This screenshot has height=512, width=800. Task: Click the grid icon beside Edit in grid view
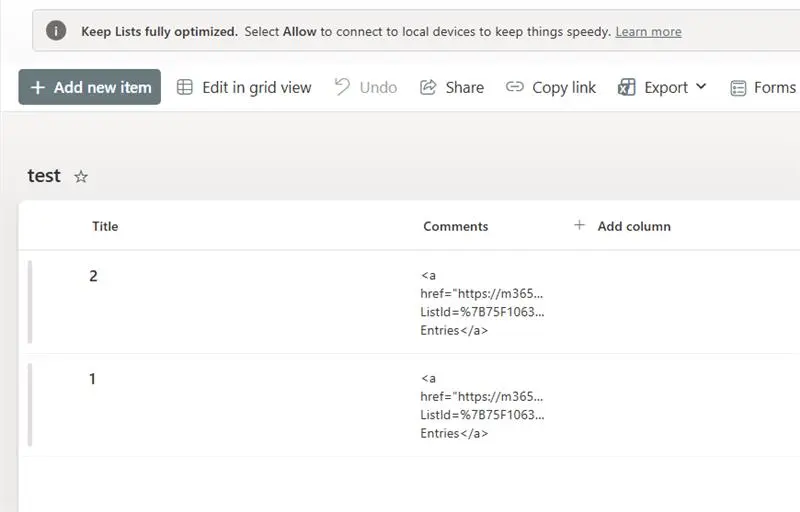click(185, 87)
